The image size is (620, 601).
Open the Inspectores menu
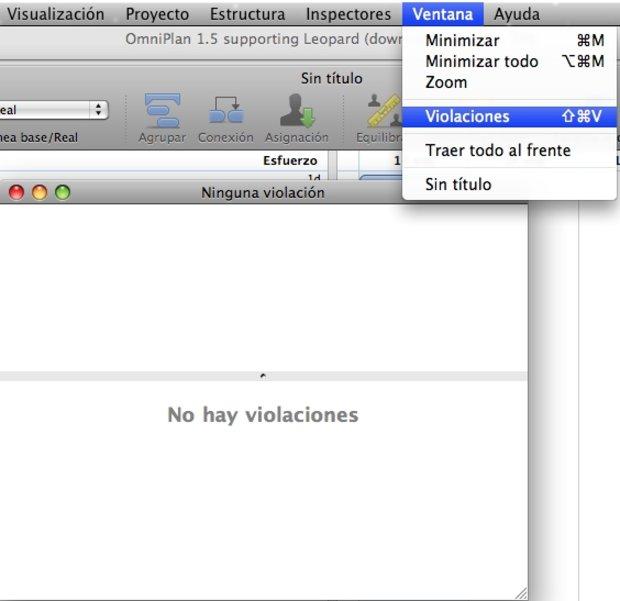[x=348, y=14]
